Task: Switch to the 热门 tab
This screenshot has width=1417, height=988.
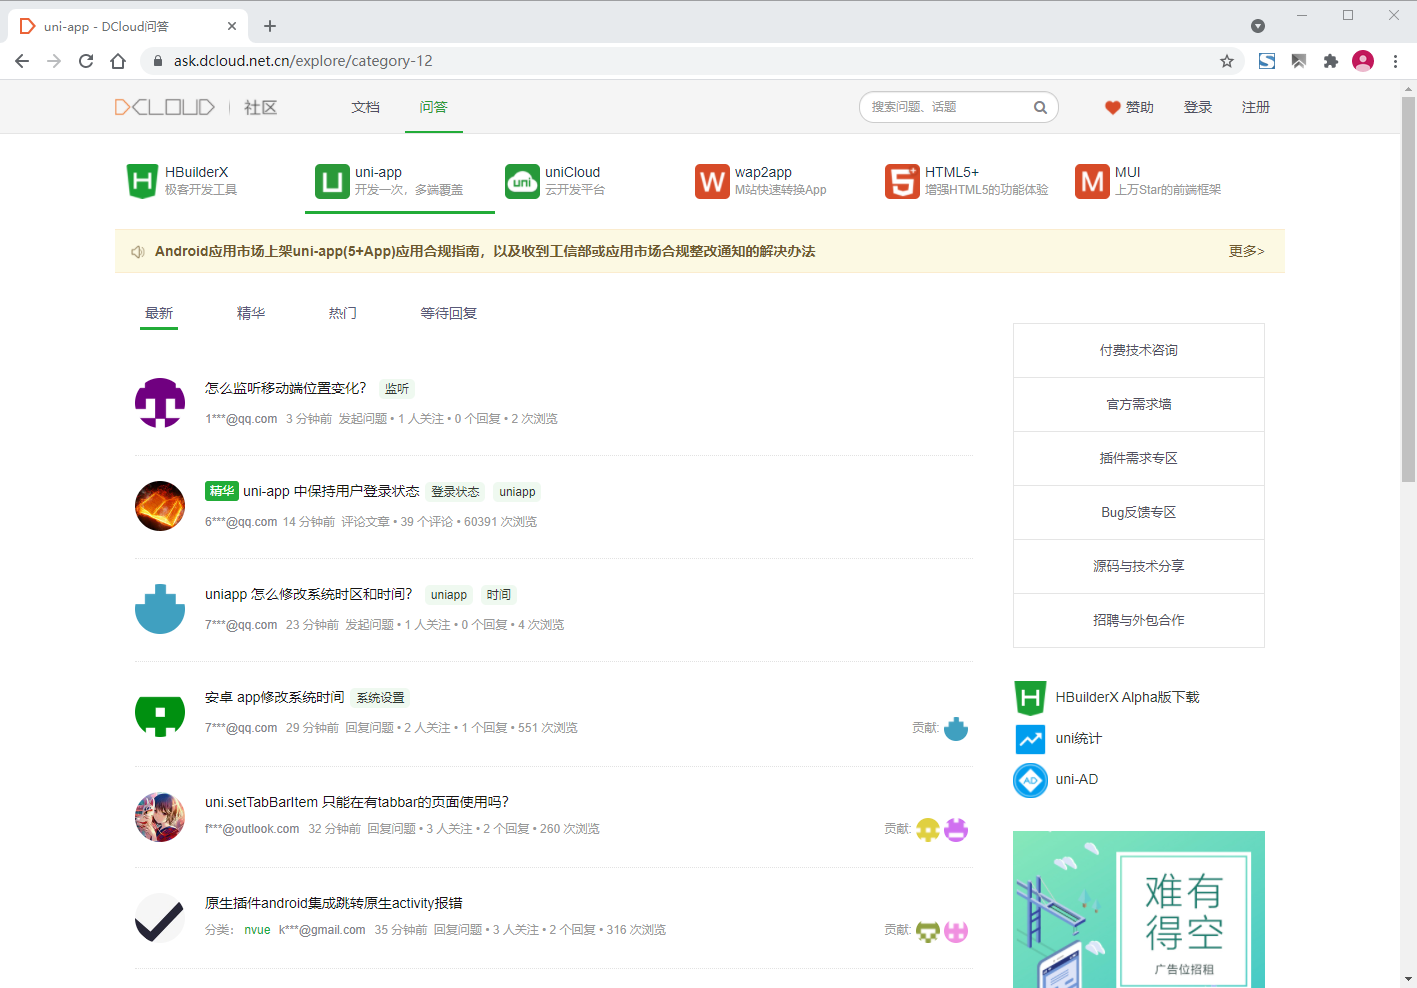Action: point(343,313)
